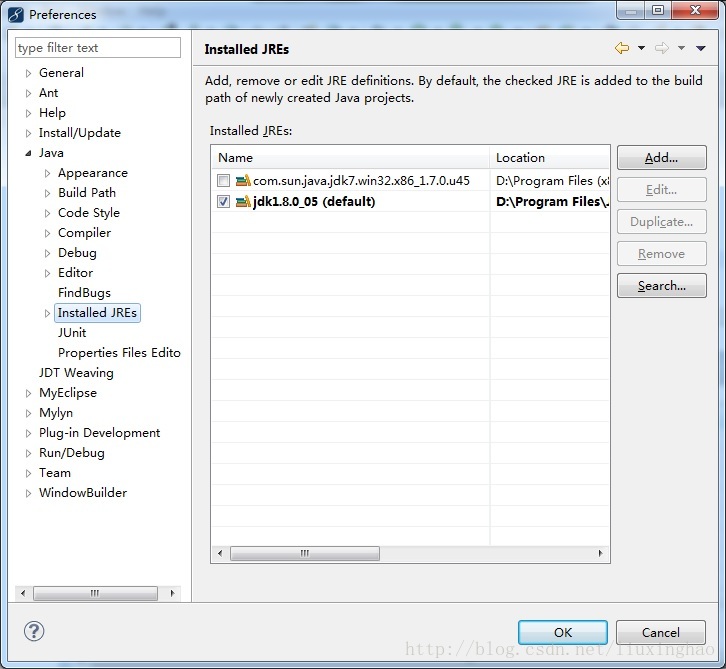Expand the Compiler subnode arrow
726x669 pixels.
[x=47, y=233]
